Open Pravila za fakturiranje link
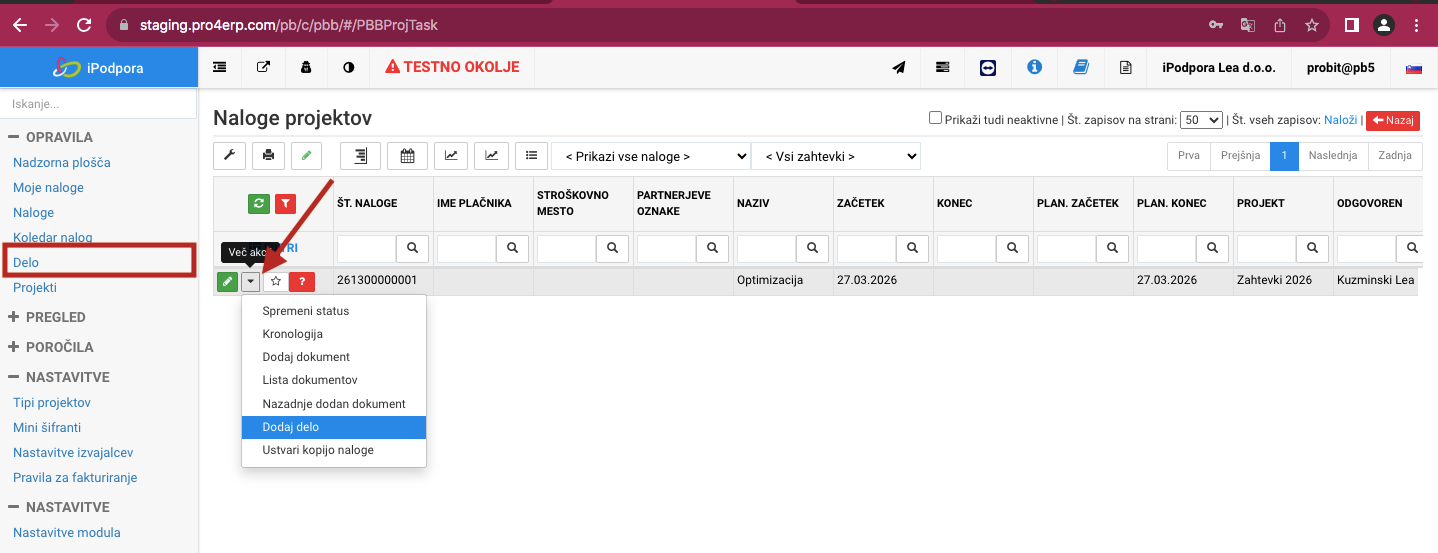This screenshot has width=1438, height=553. [x=75, y=477]
